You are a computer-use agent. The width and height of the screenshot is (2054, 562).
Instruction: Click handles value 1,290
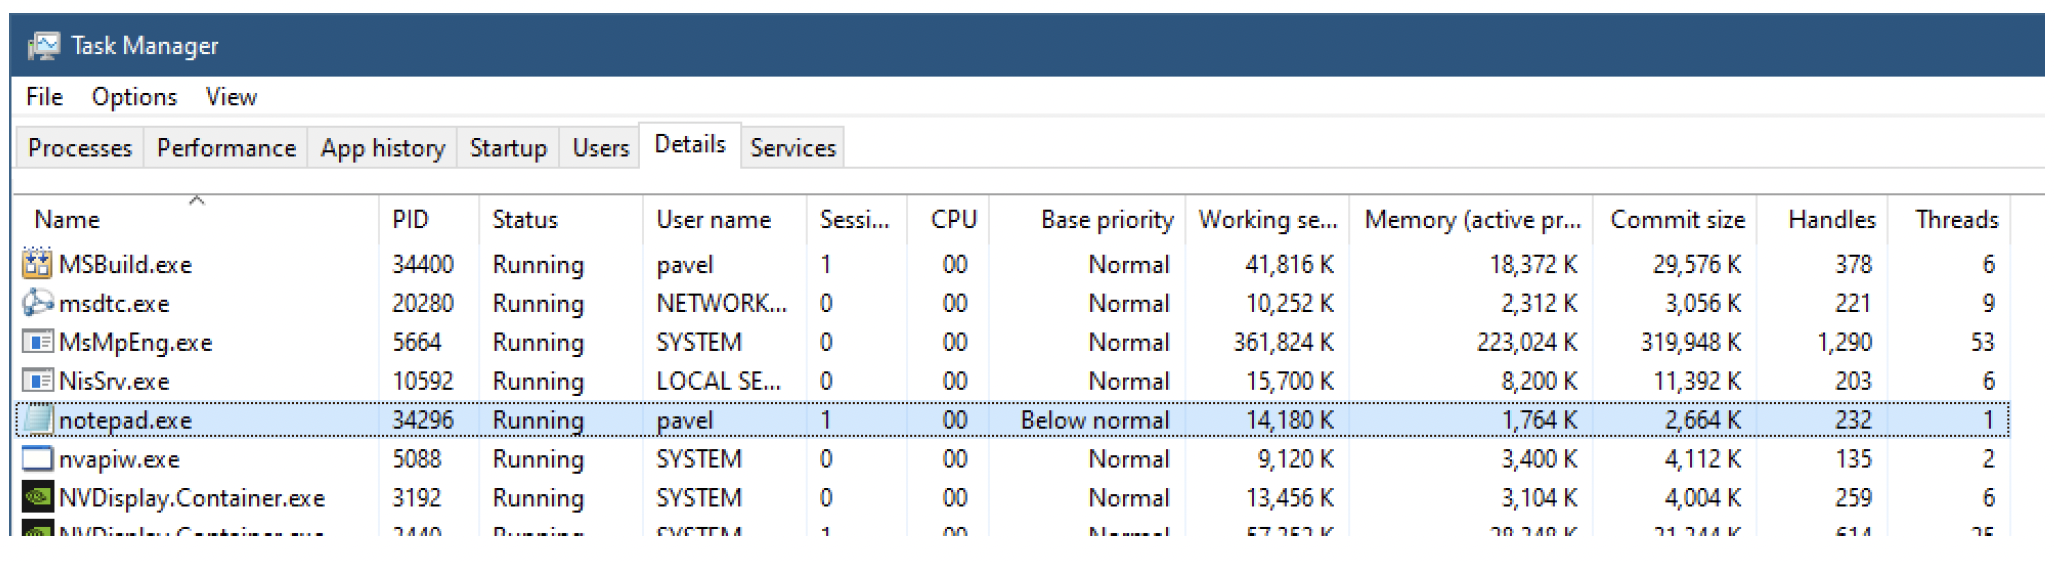pos(1844,343)
